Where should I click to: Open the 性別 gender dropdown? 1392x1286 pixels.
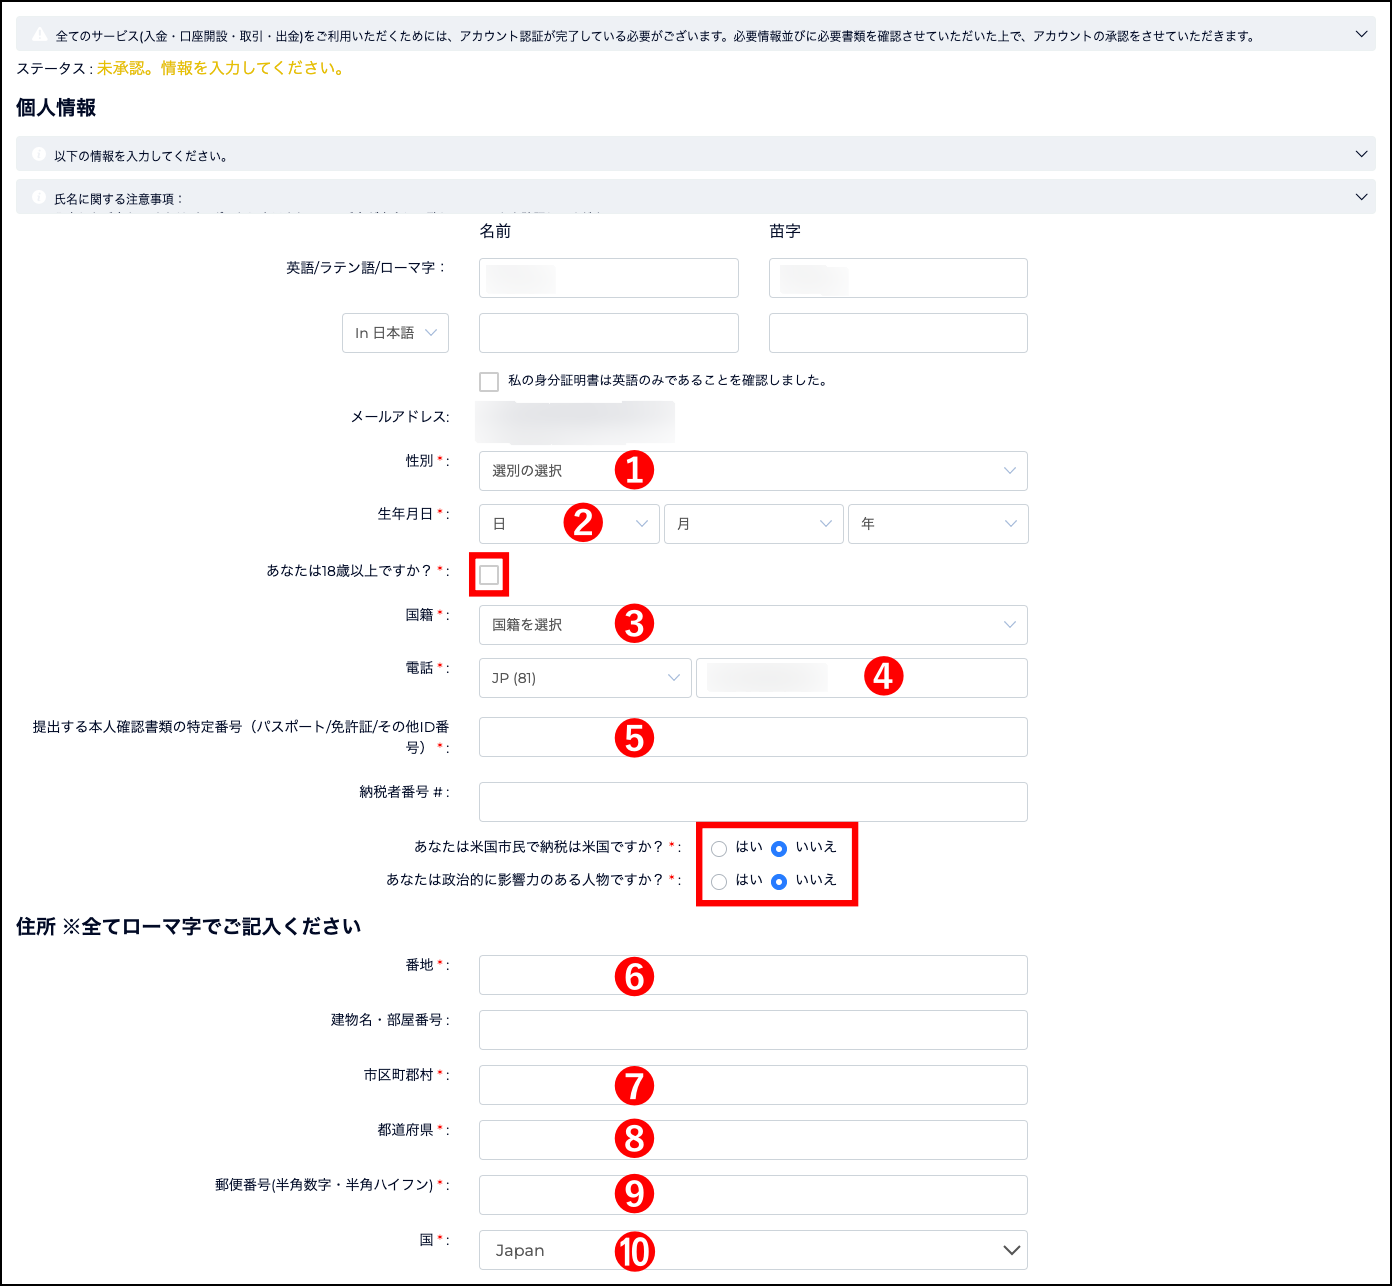point(752,471)
